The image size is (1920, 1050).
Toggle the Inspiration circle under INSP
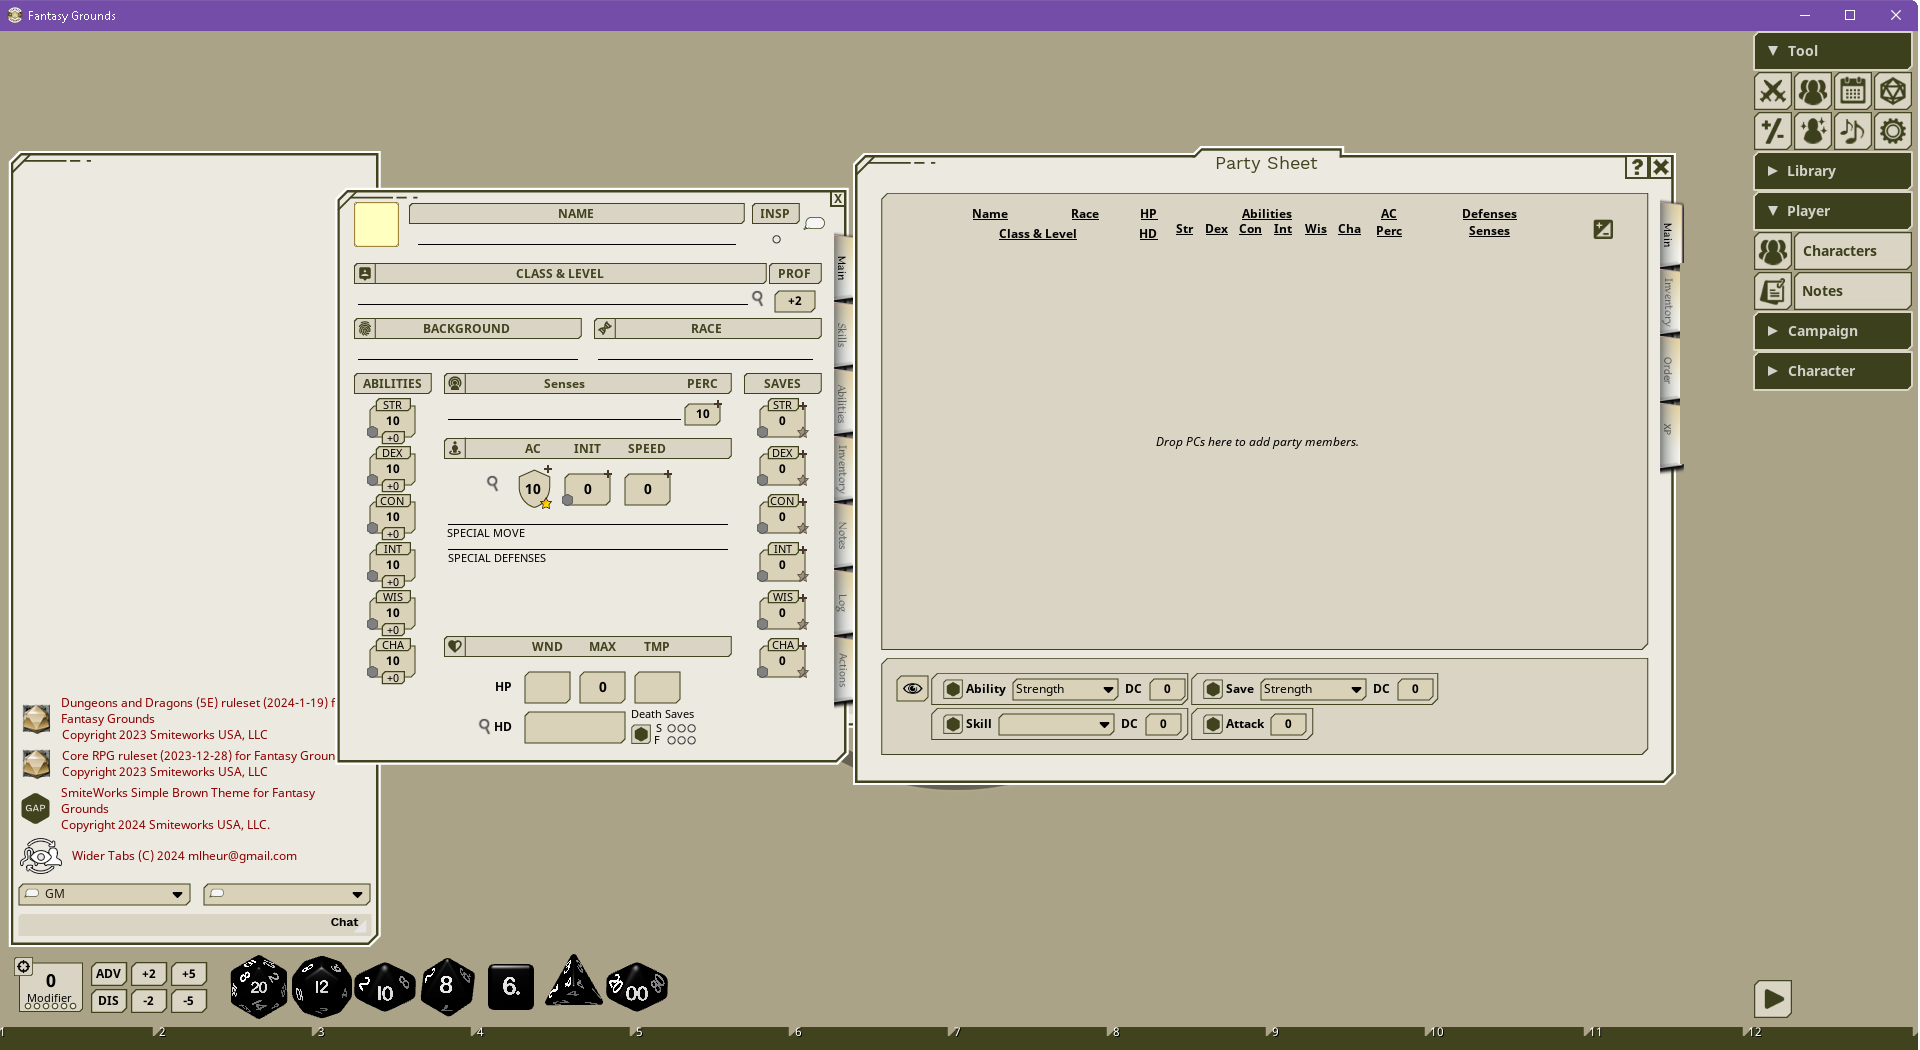776,239
